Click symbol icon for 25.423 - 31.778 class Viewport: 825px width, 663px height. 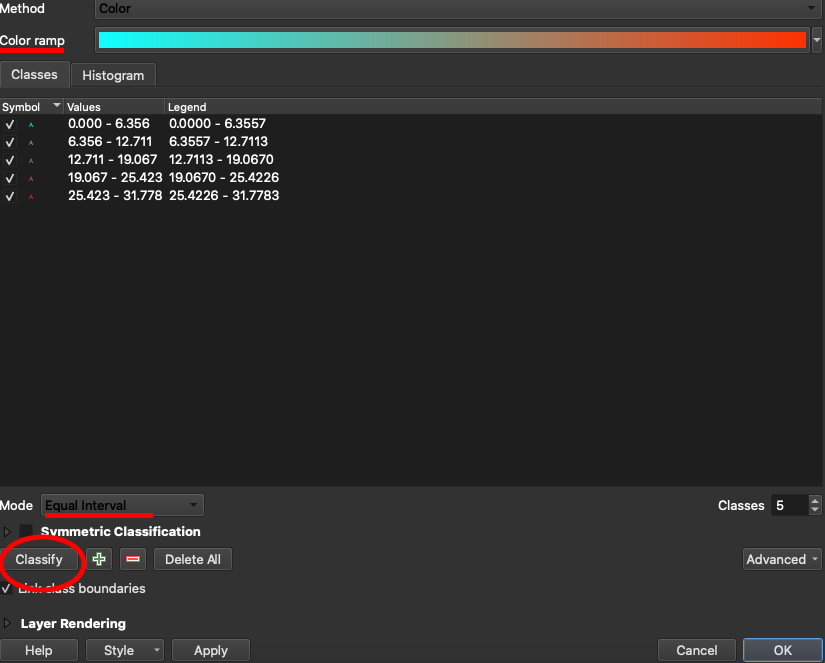point(31,197)
